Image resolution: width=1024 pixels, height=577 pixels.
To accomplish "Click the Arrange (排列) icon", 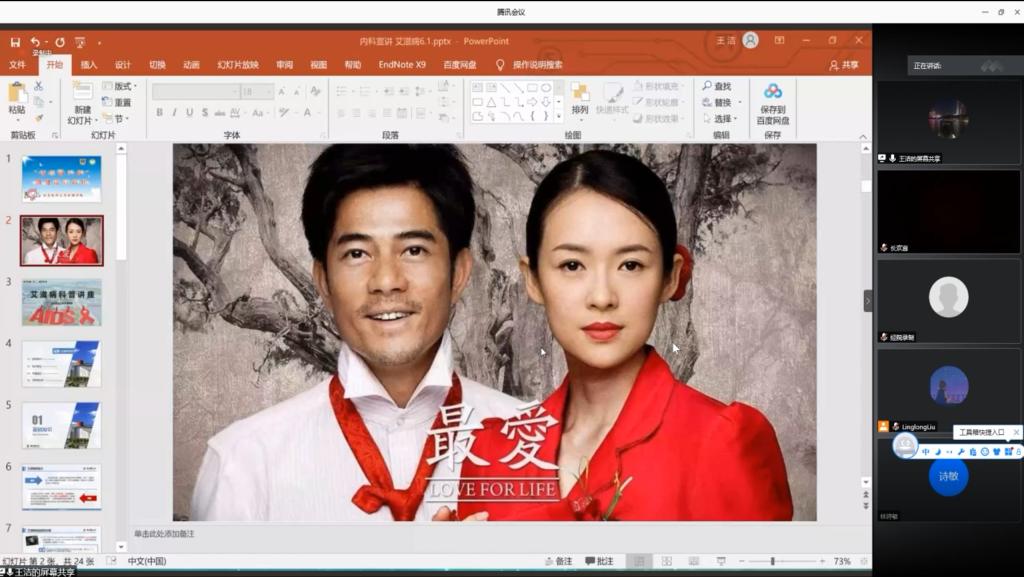I will [579, 94].
